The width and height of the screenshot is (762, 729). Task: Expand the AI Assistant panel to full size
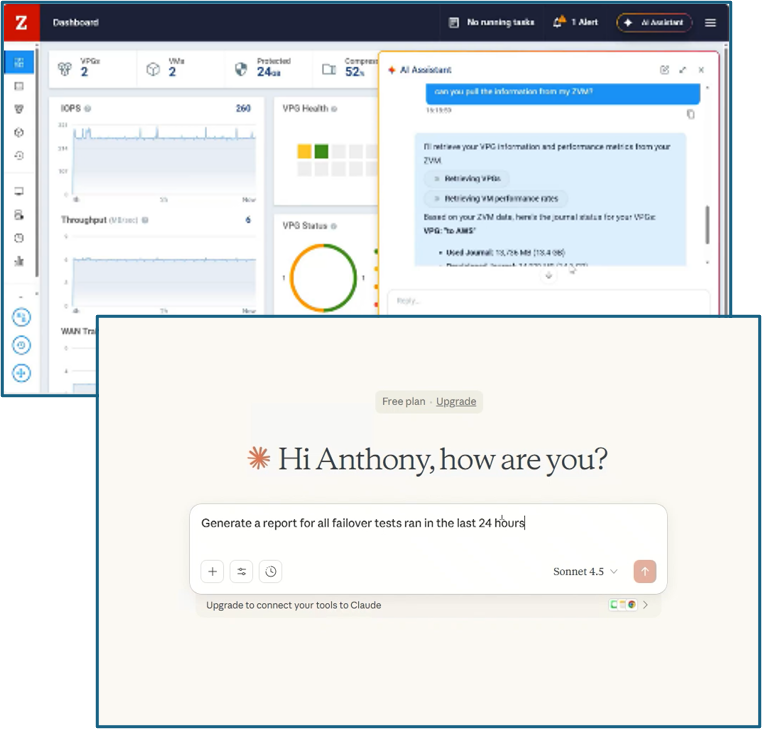[683, 70]
